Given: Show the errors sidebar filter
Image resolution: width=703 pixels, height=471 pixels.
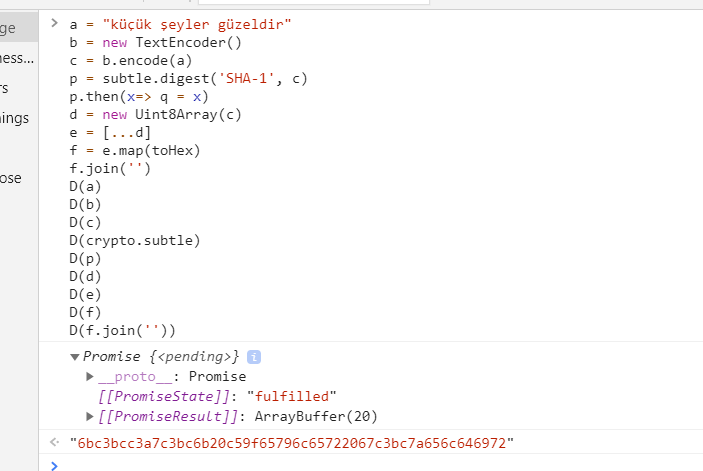Looking at the screenshot, I should click(x=19, y=88).
